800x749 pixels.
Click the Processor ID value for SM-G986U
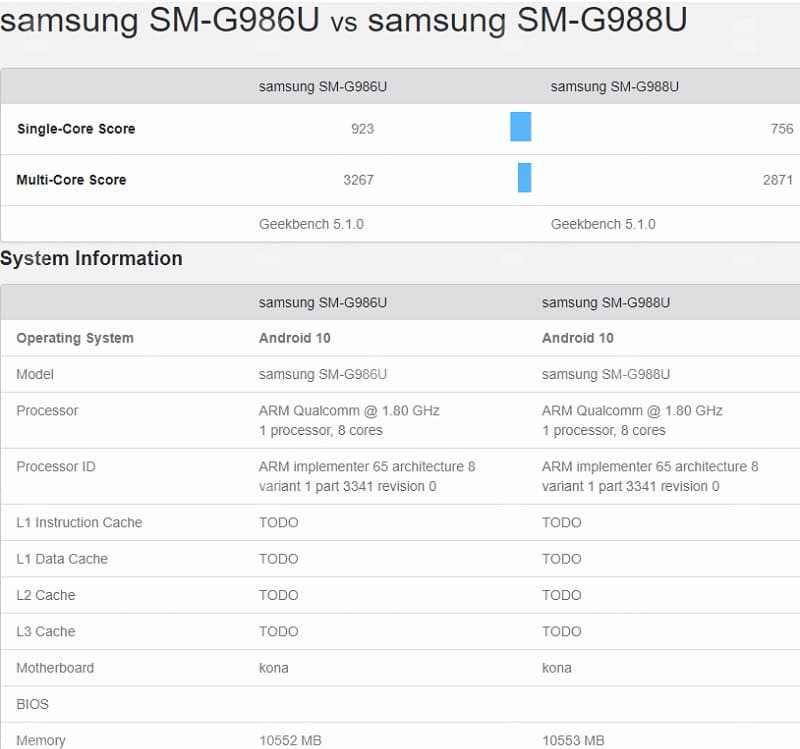point(367,476)
